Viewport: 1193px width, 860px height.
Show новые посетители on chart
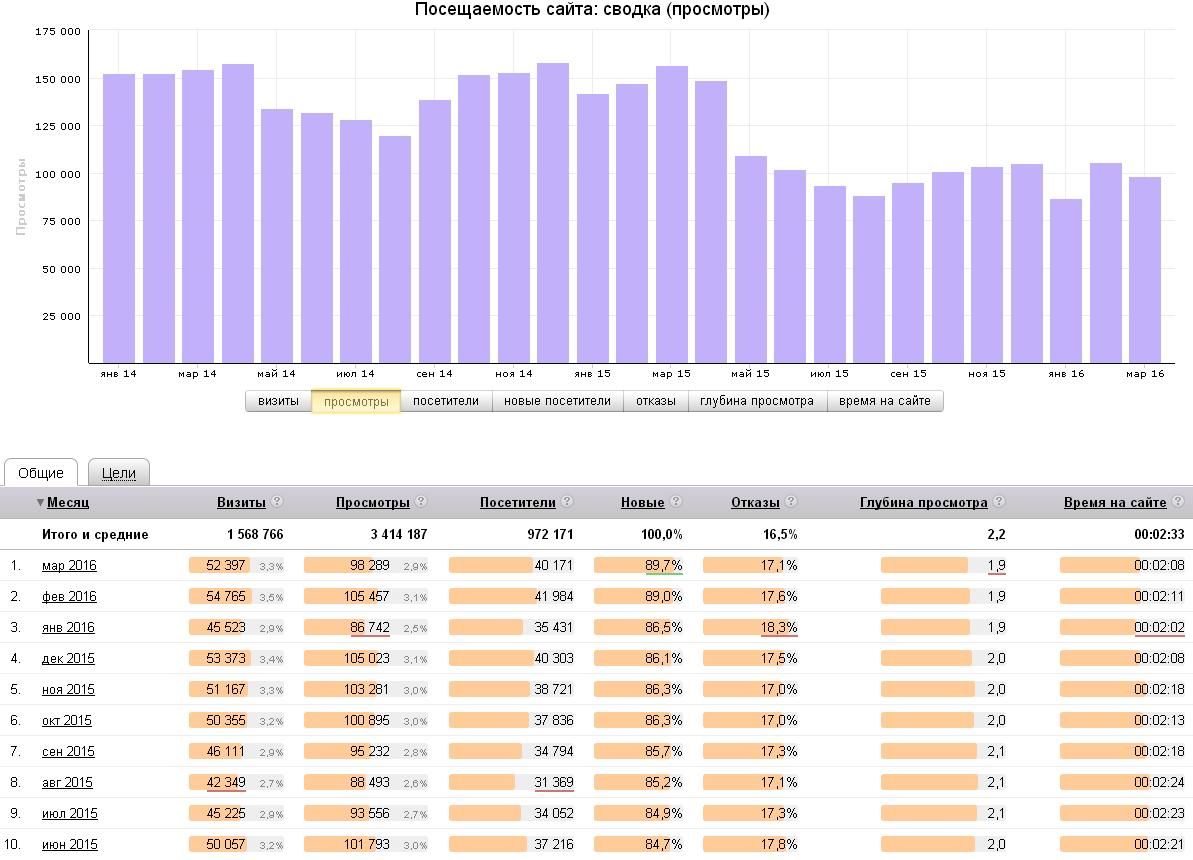pyautogui.click(x=558, y=401)
